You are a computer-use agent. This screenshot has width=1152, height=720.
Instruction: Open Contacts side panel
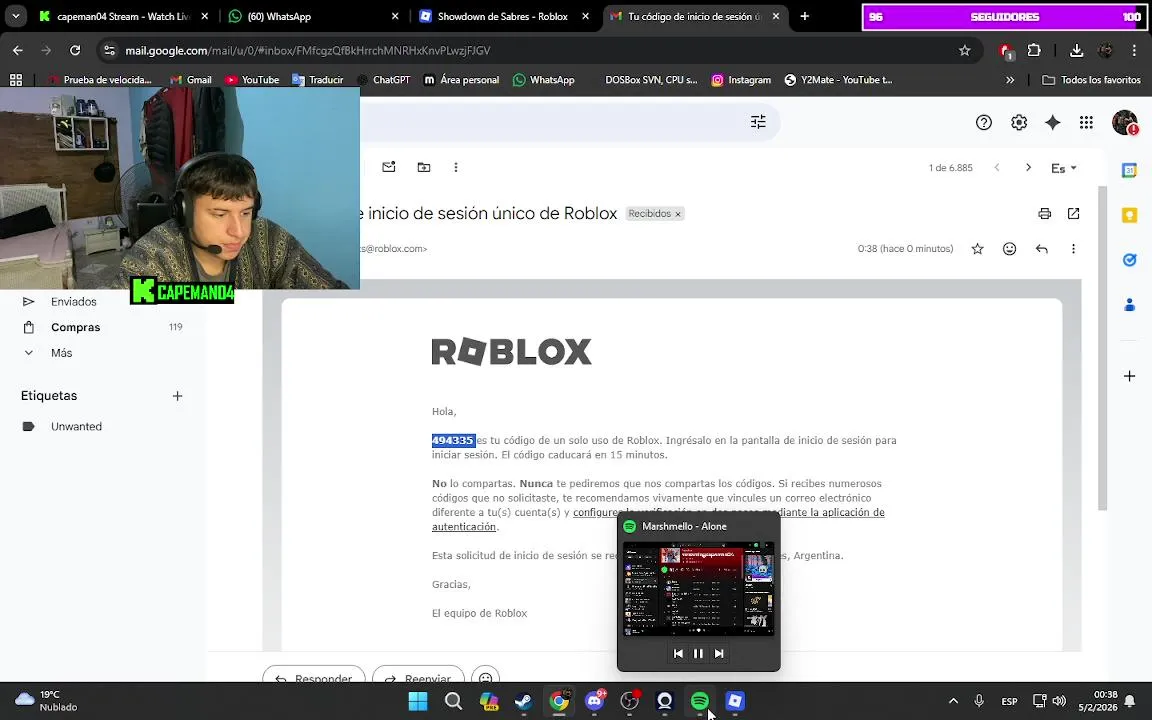[1129, 304]
